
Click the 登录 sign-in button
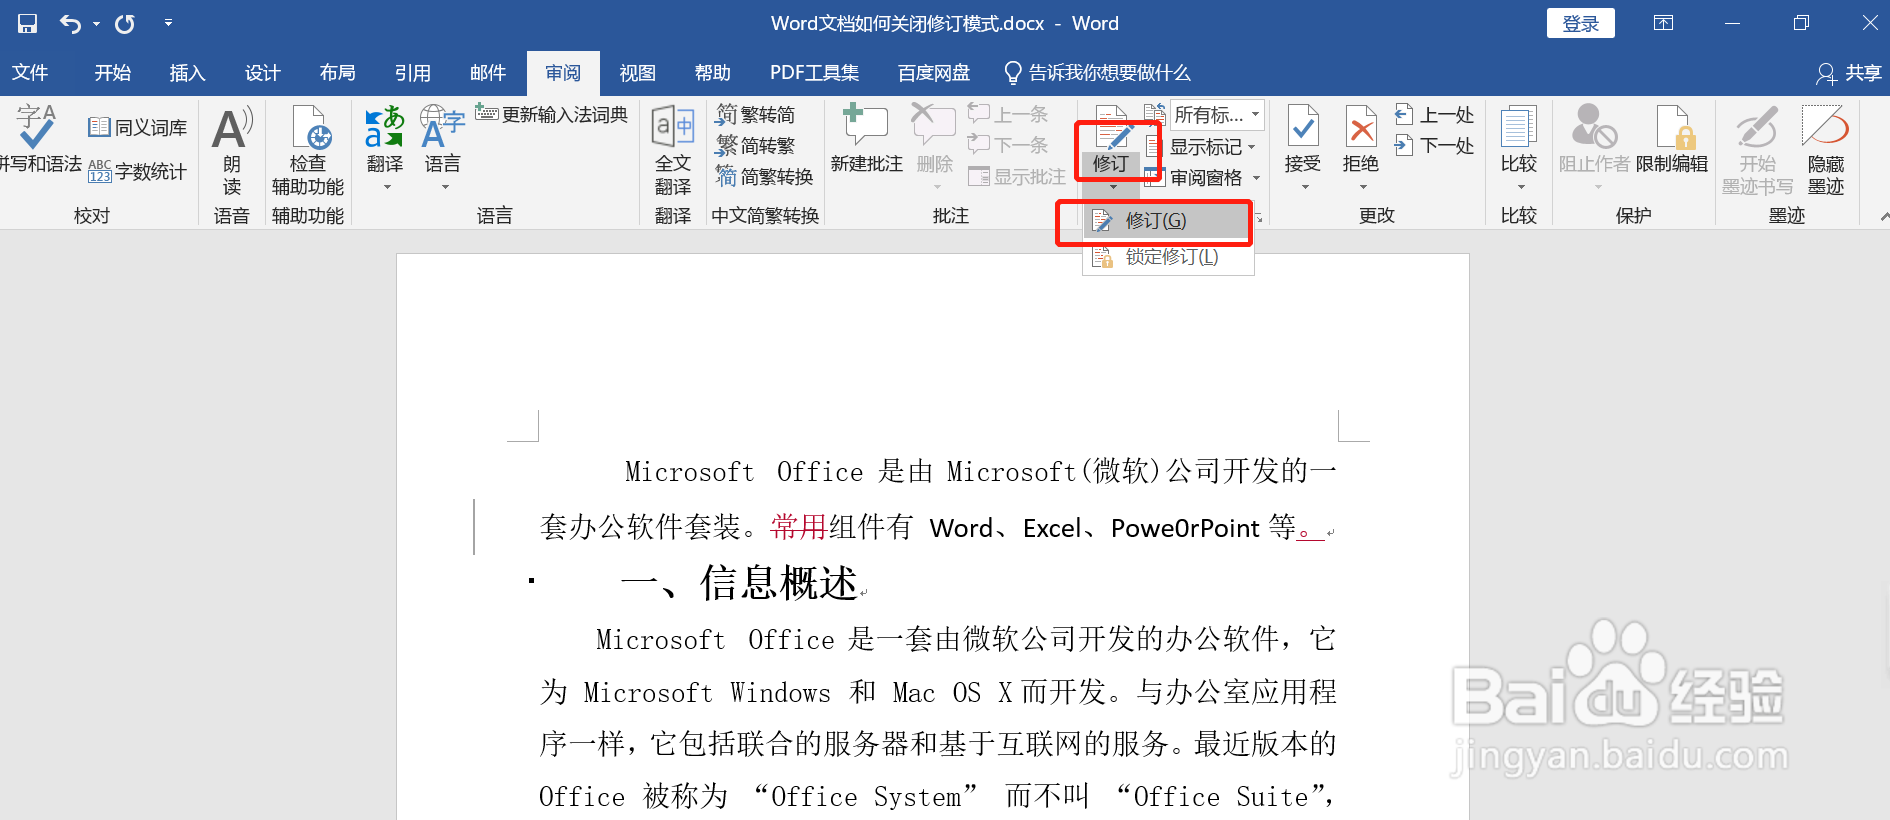[x=1580, y=23]
